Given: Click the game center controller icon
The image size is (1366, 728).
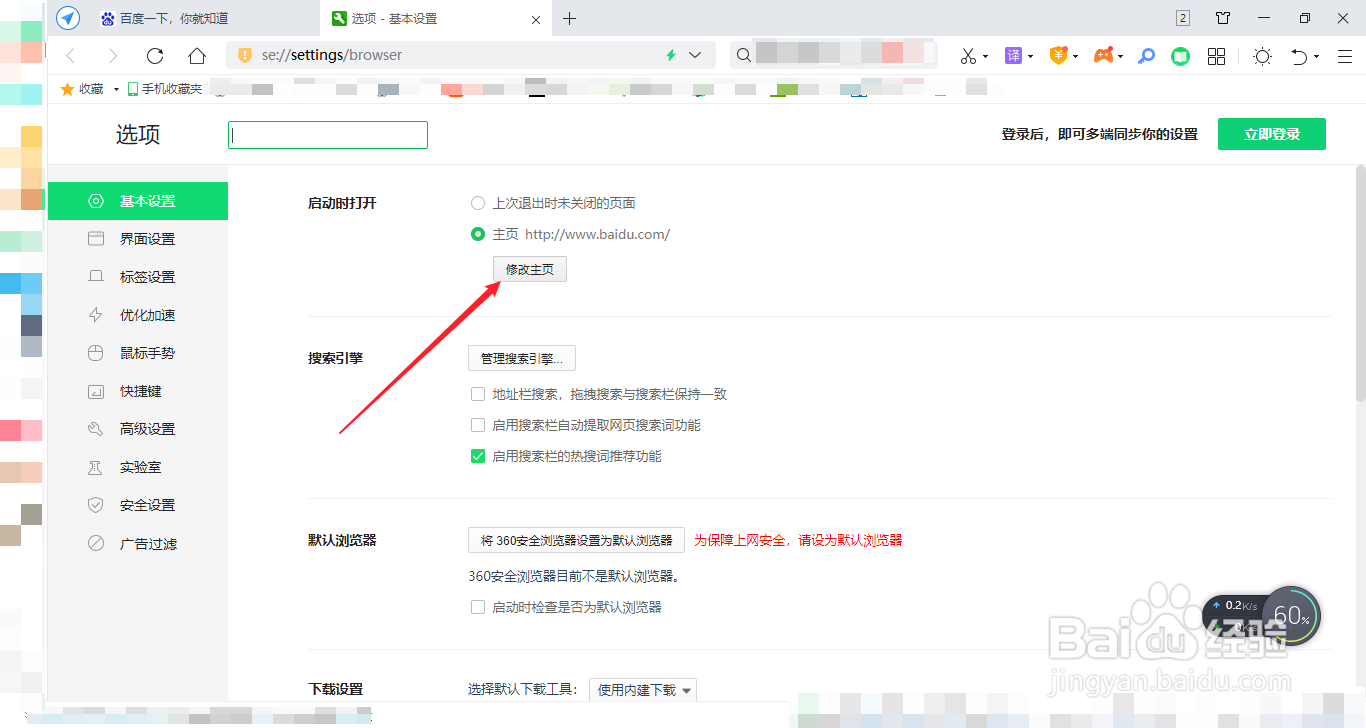Looking at the screenshot, I should point(1103,56).
